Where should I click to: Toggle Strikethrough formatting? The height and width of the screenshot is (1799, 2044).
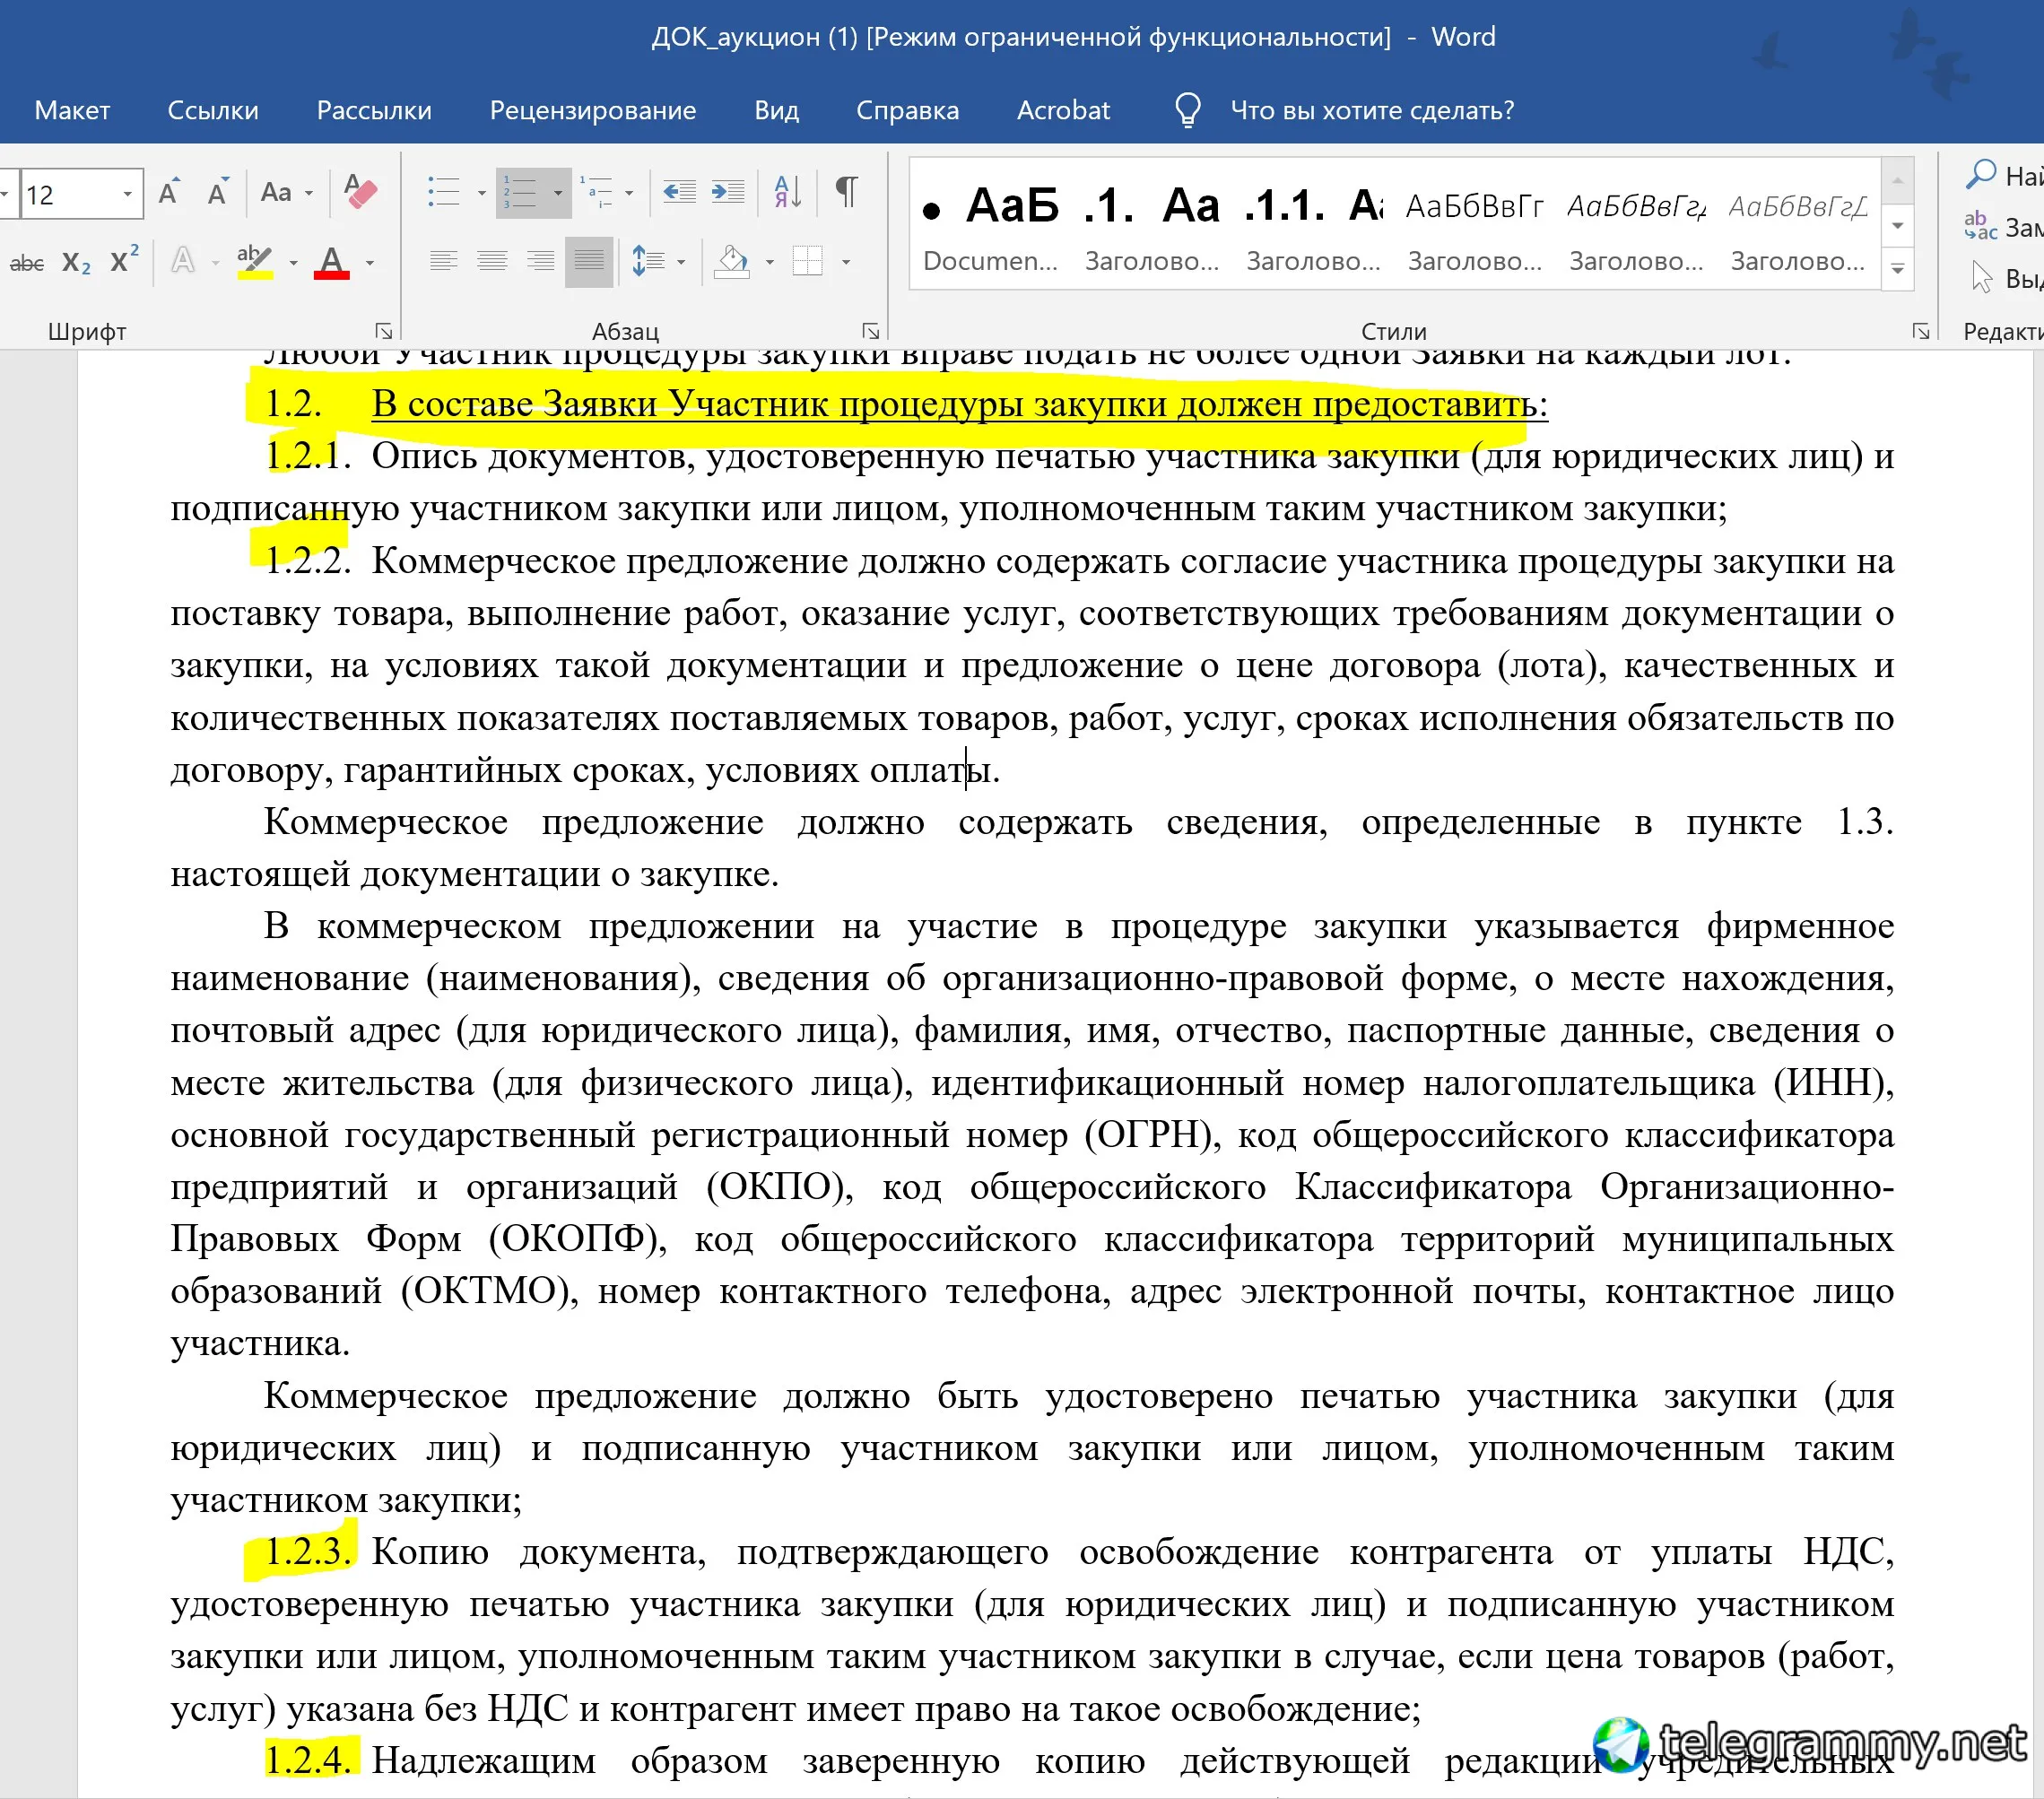27,263
